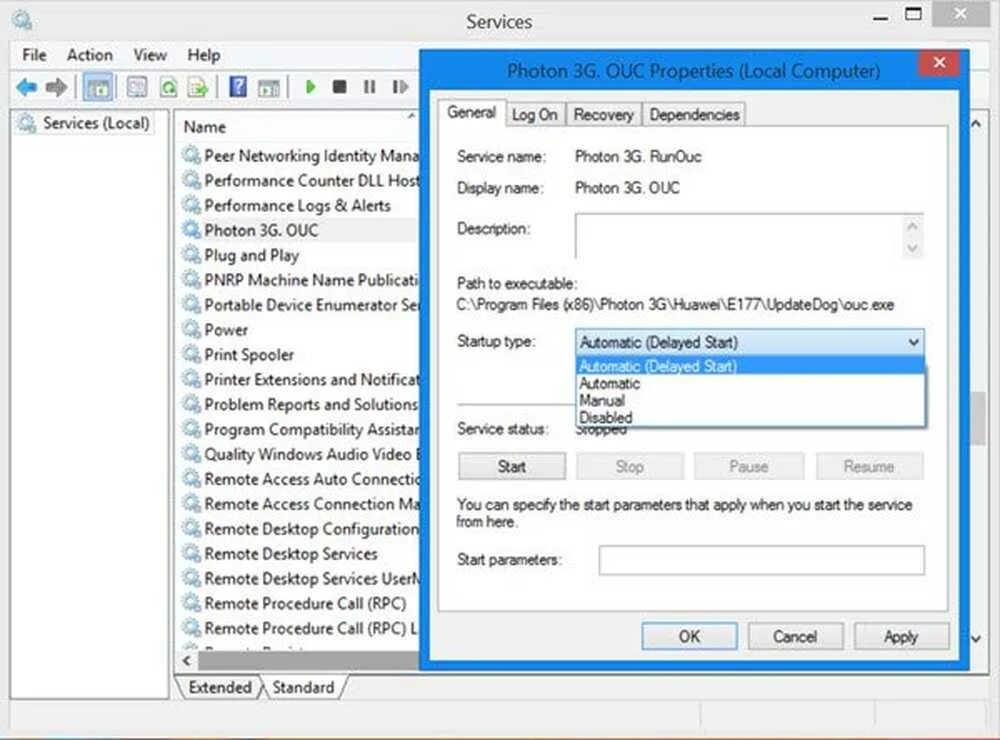The width and height of the screenshot is (1000, 740).
Task: Open the File menu
Action: (34, 55)
